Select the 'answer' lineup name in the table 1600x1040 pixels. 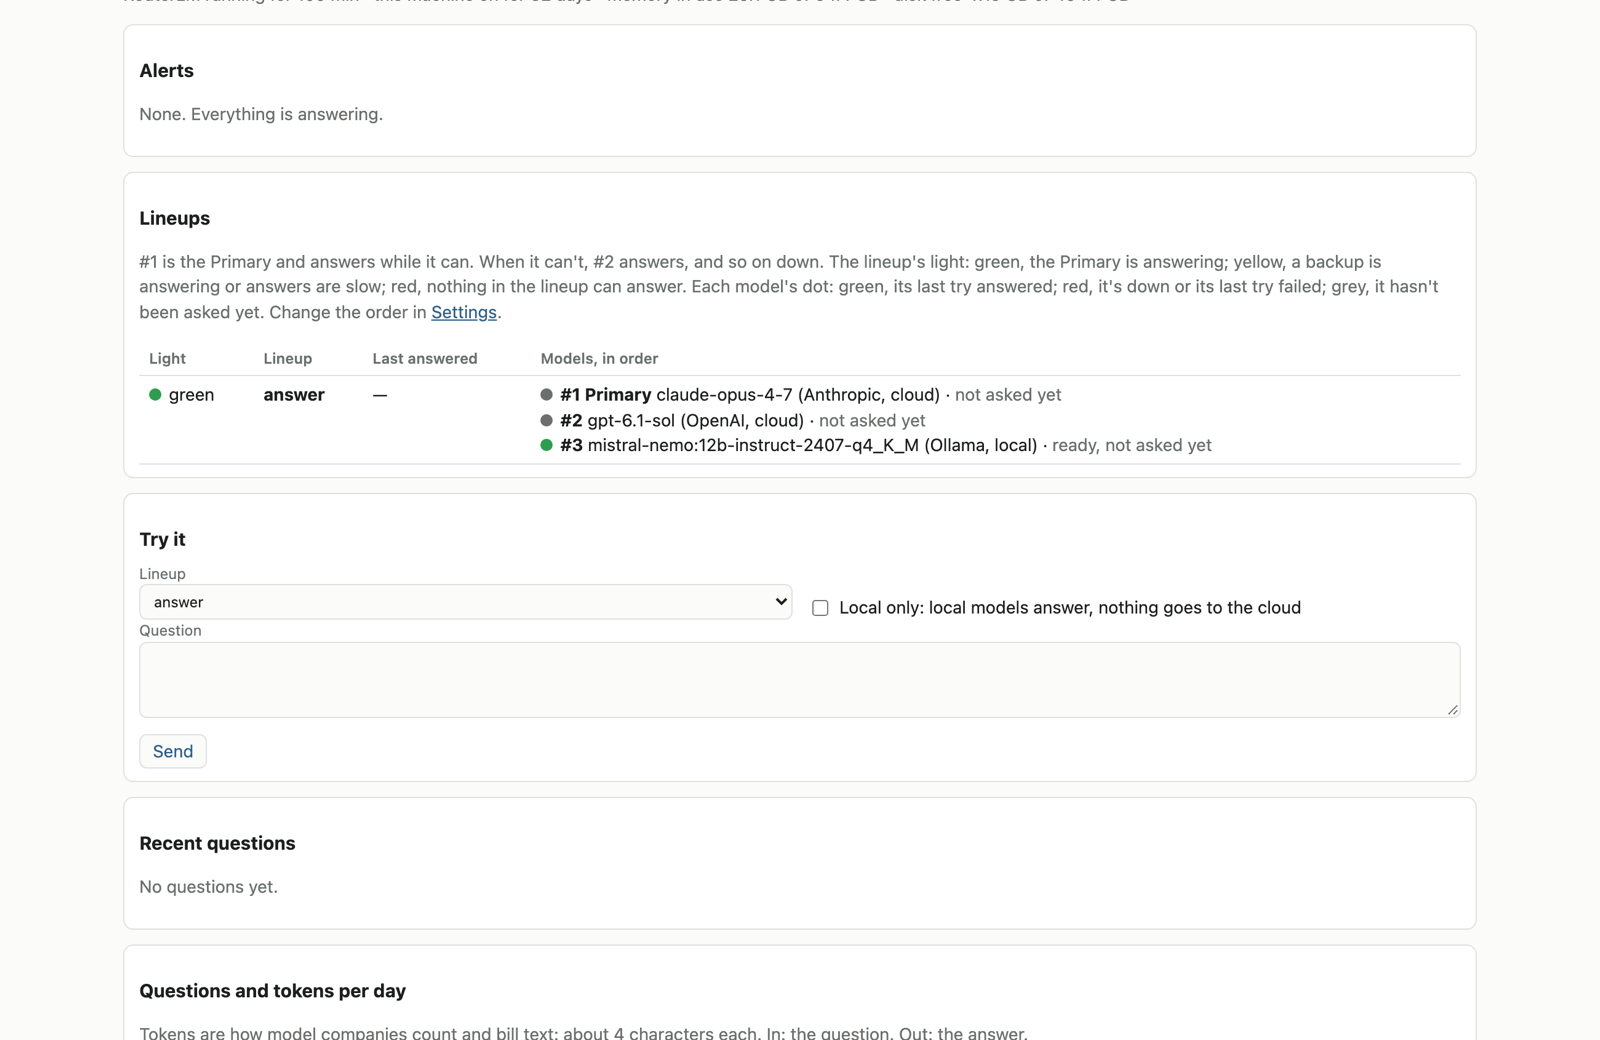point(294,395)
